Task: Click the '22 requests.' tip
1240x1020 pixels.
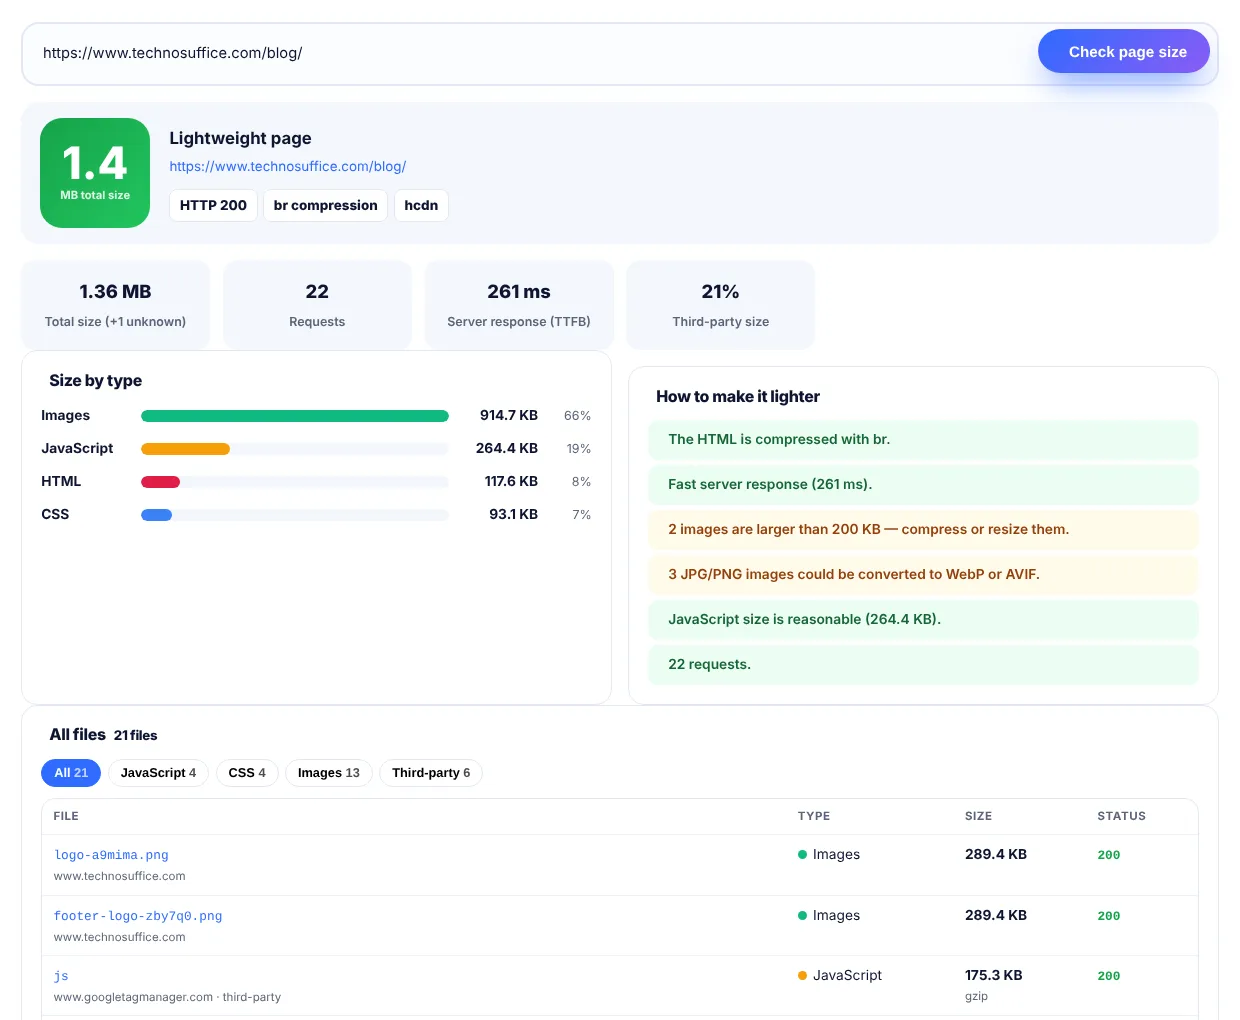Action: point(923,665)
